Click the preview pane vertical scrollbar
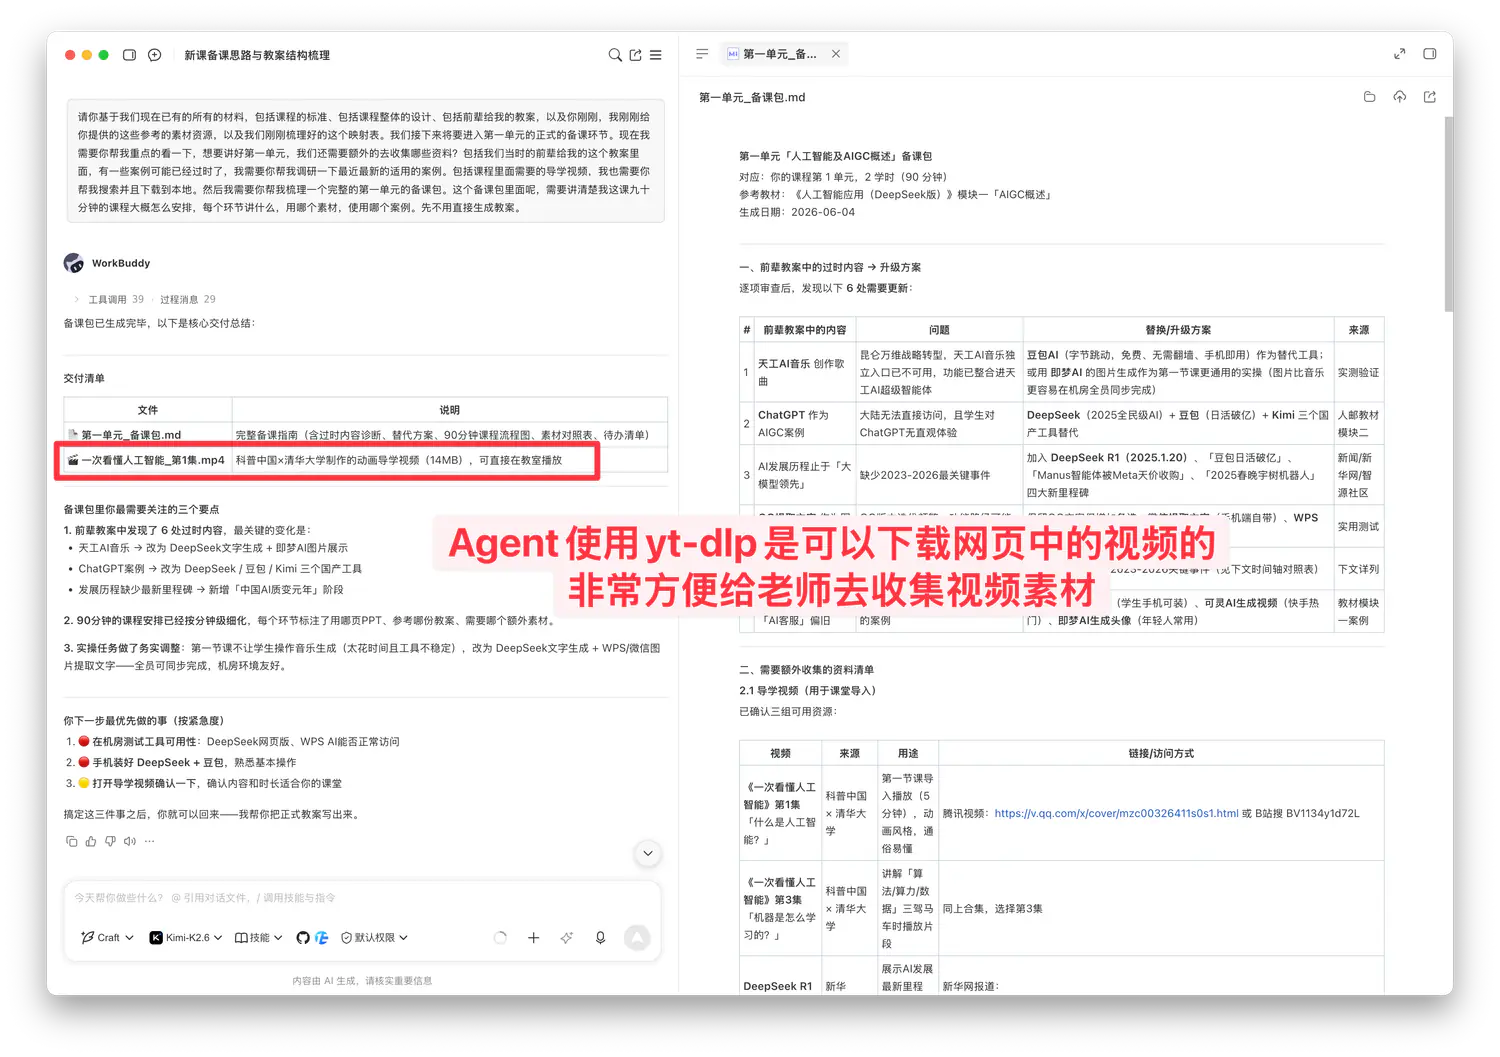This screenshot has width=1500, height=1057. (1448, 213)
